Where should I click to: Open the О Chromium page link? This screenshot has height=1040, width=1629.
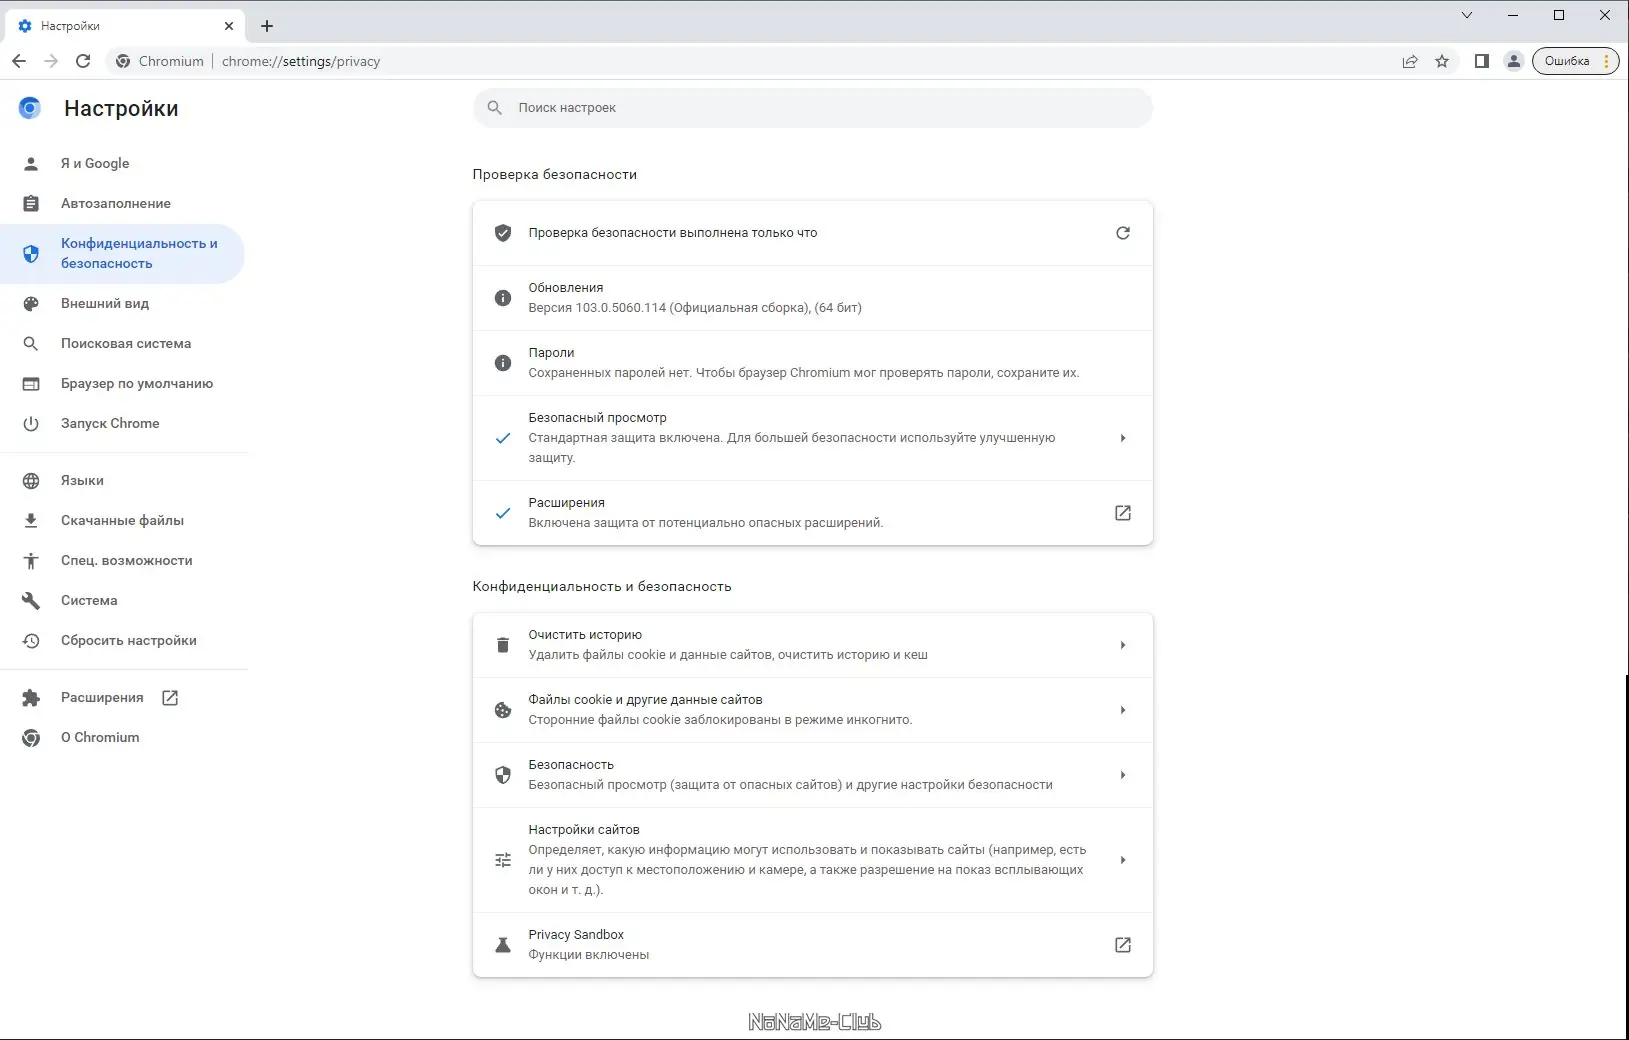tap(100, 737)
